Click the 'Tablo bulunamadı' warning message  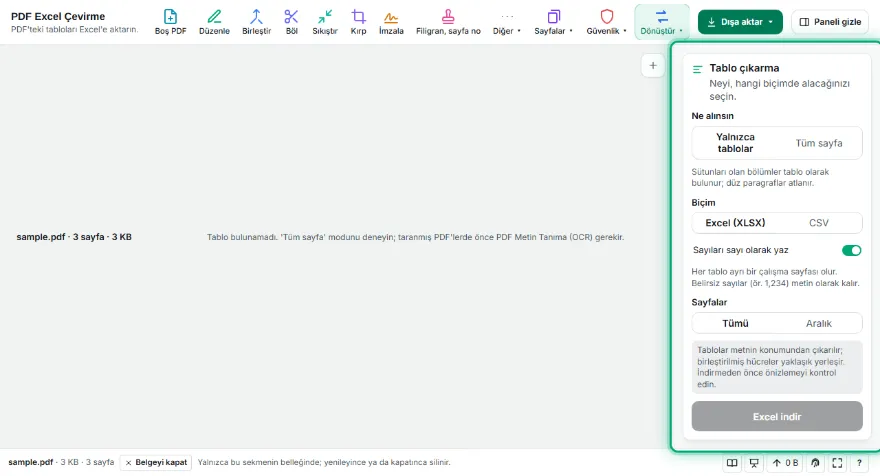[415, 237]
